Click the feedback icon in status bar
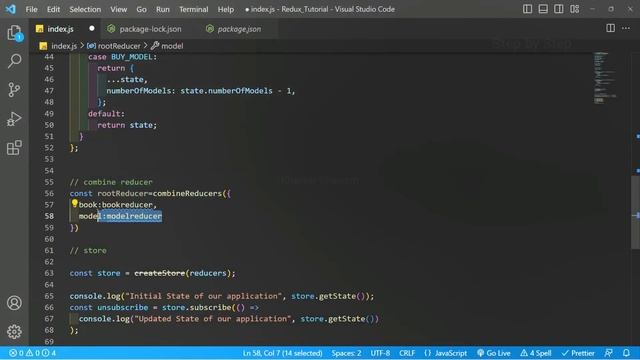The width and height of the screenshot is (640, 360). pyautogui.click(x=609, y=353)
